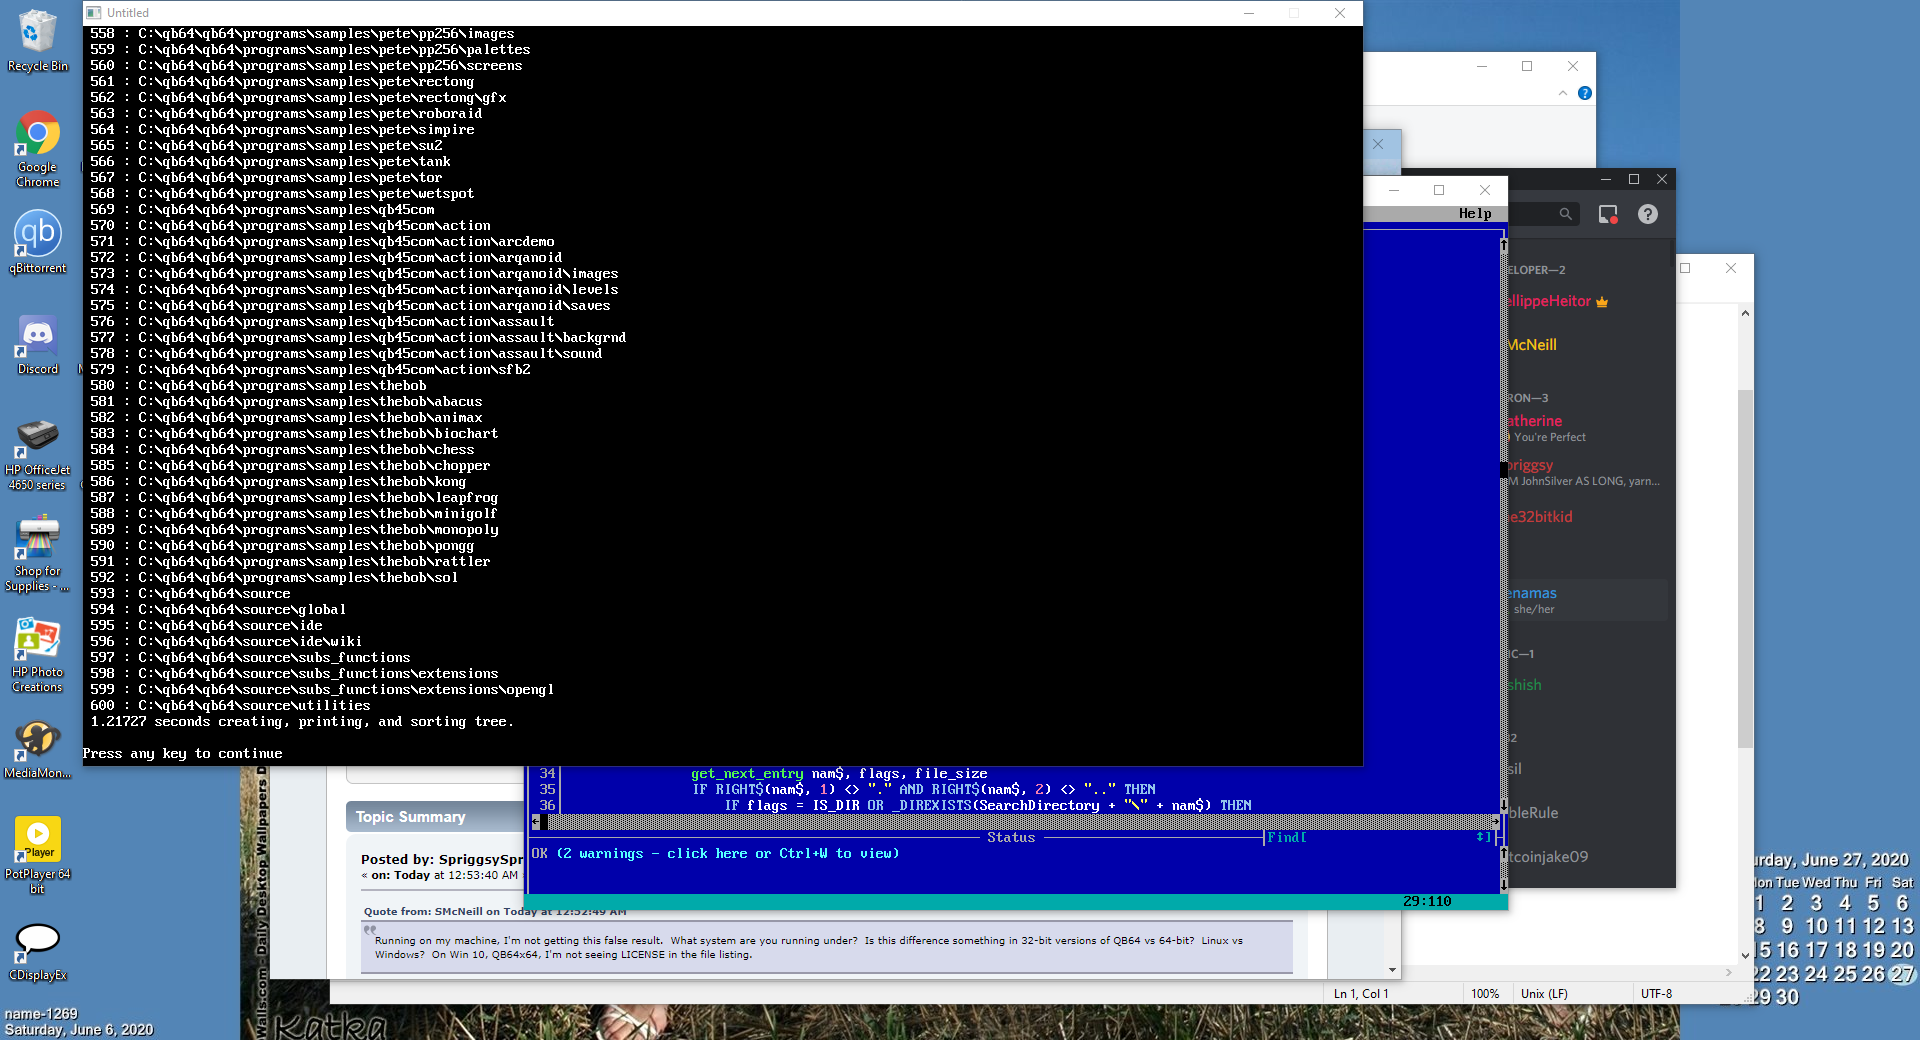Click the Unix (LF) line ending indicator
The width and height of the screenshot is (1920, 1040).
pos(1544,993)
